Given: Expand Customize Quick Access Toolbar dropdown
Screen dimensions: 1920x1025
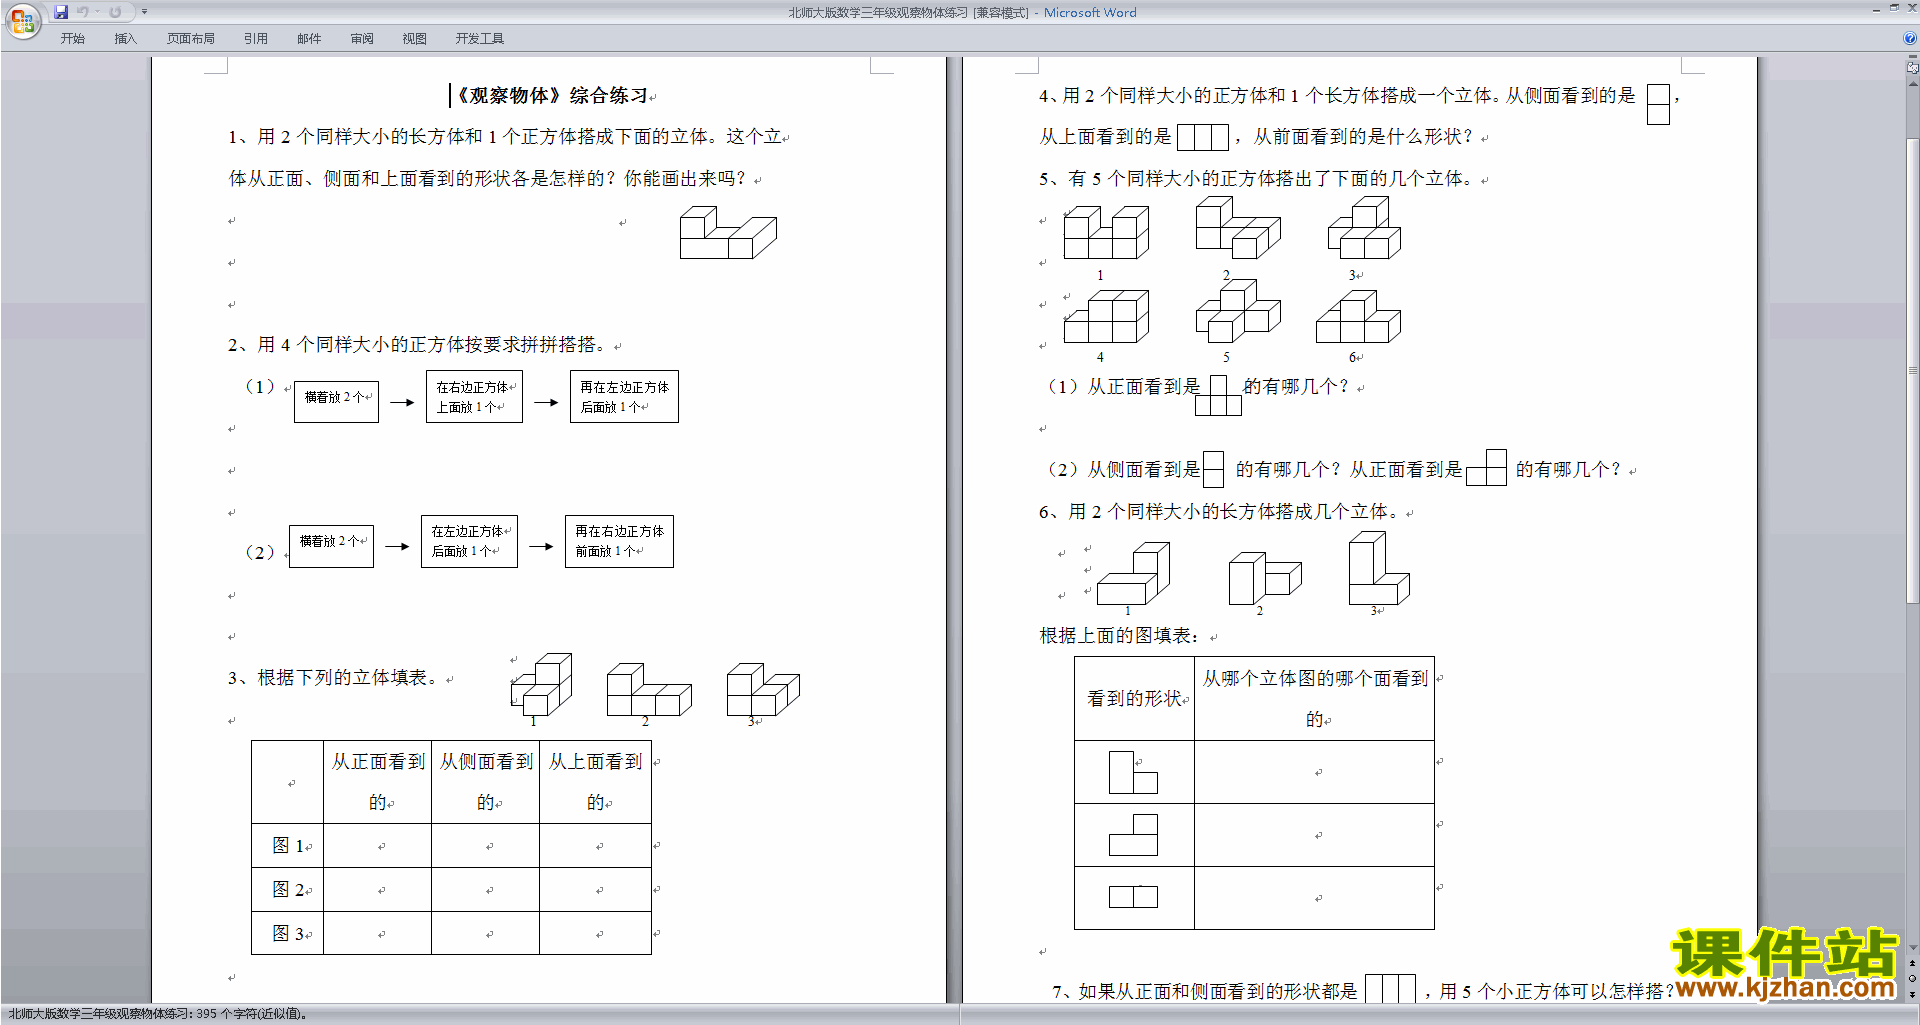Looking at the screenshot, I should (145, 12).
